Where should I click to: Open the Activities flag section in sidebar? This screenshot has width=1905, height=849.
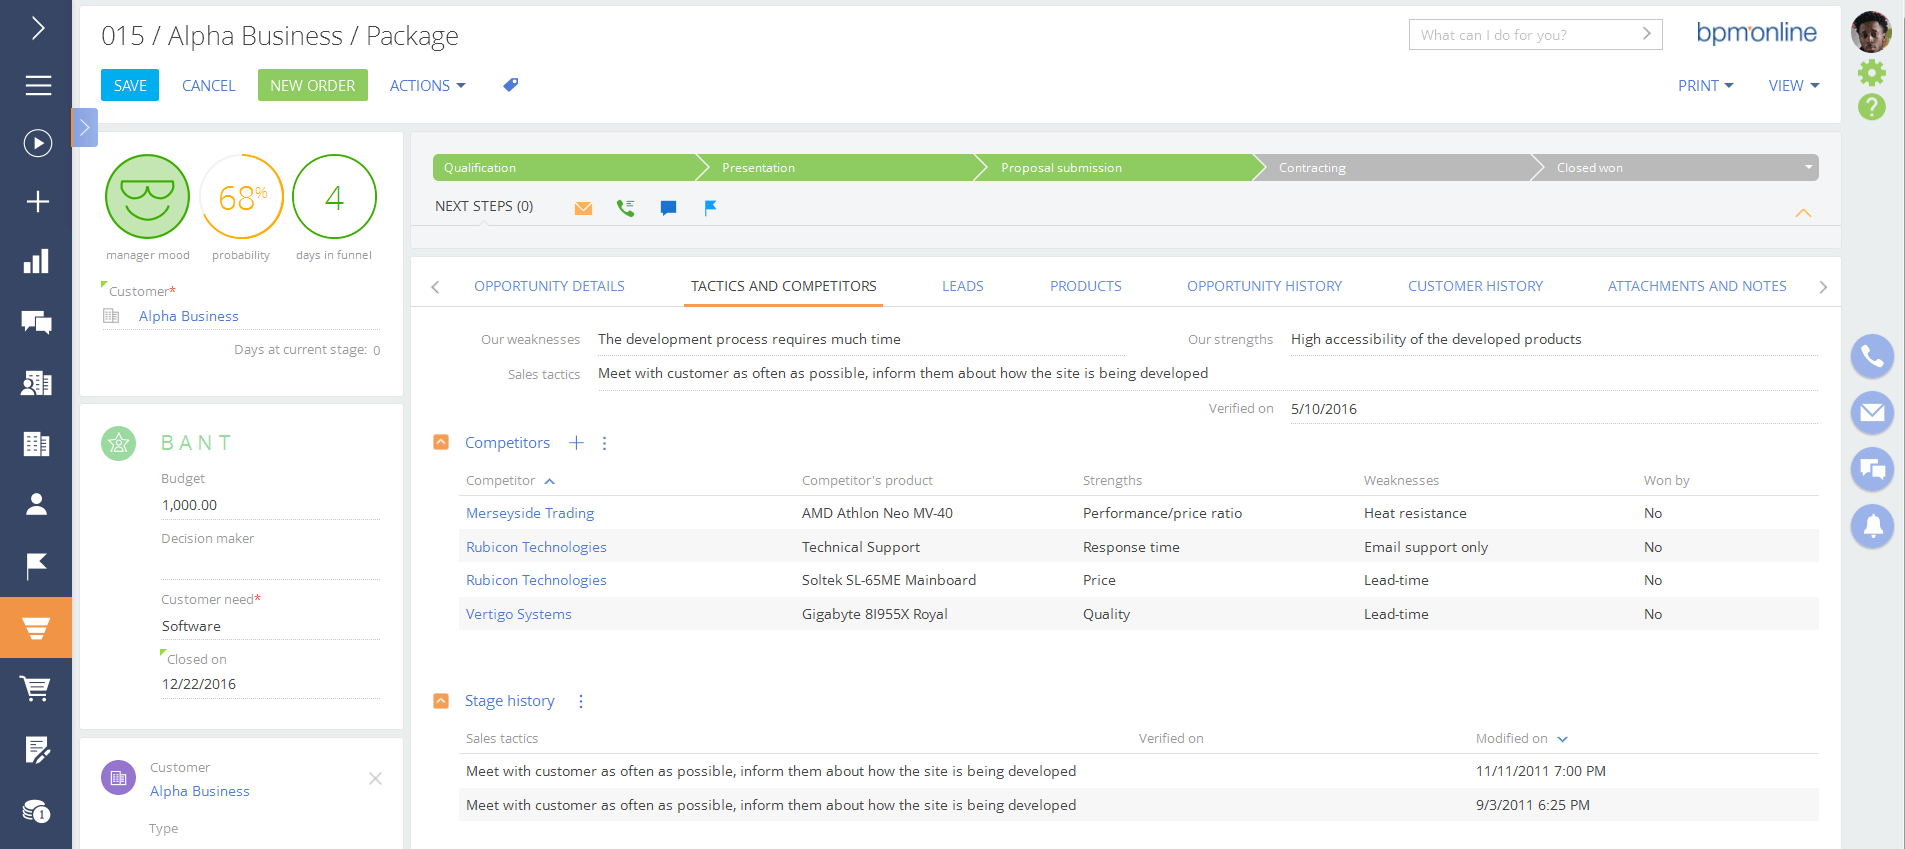pos(37,566)
